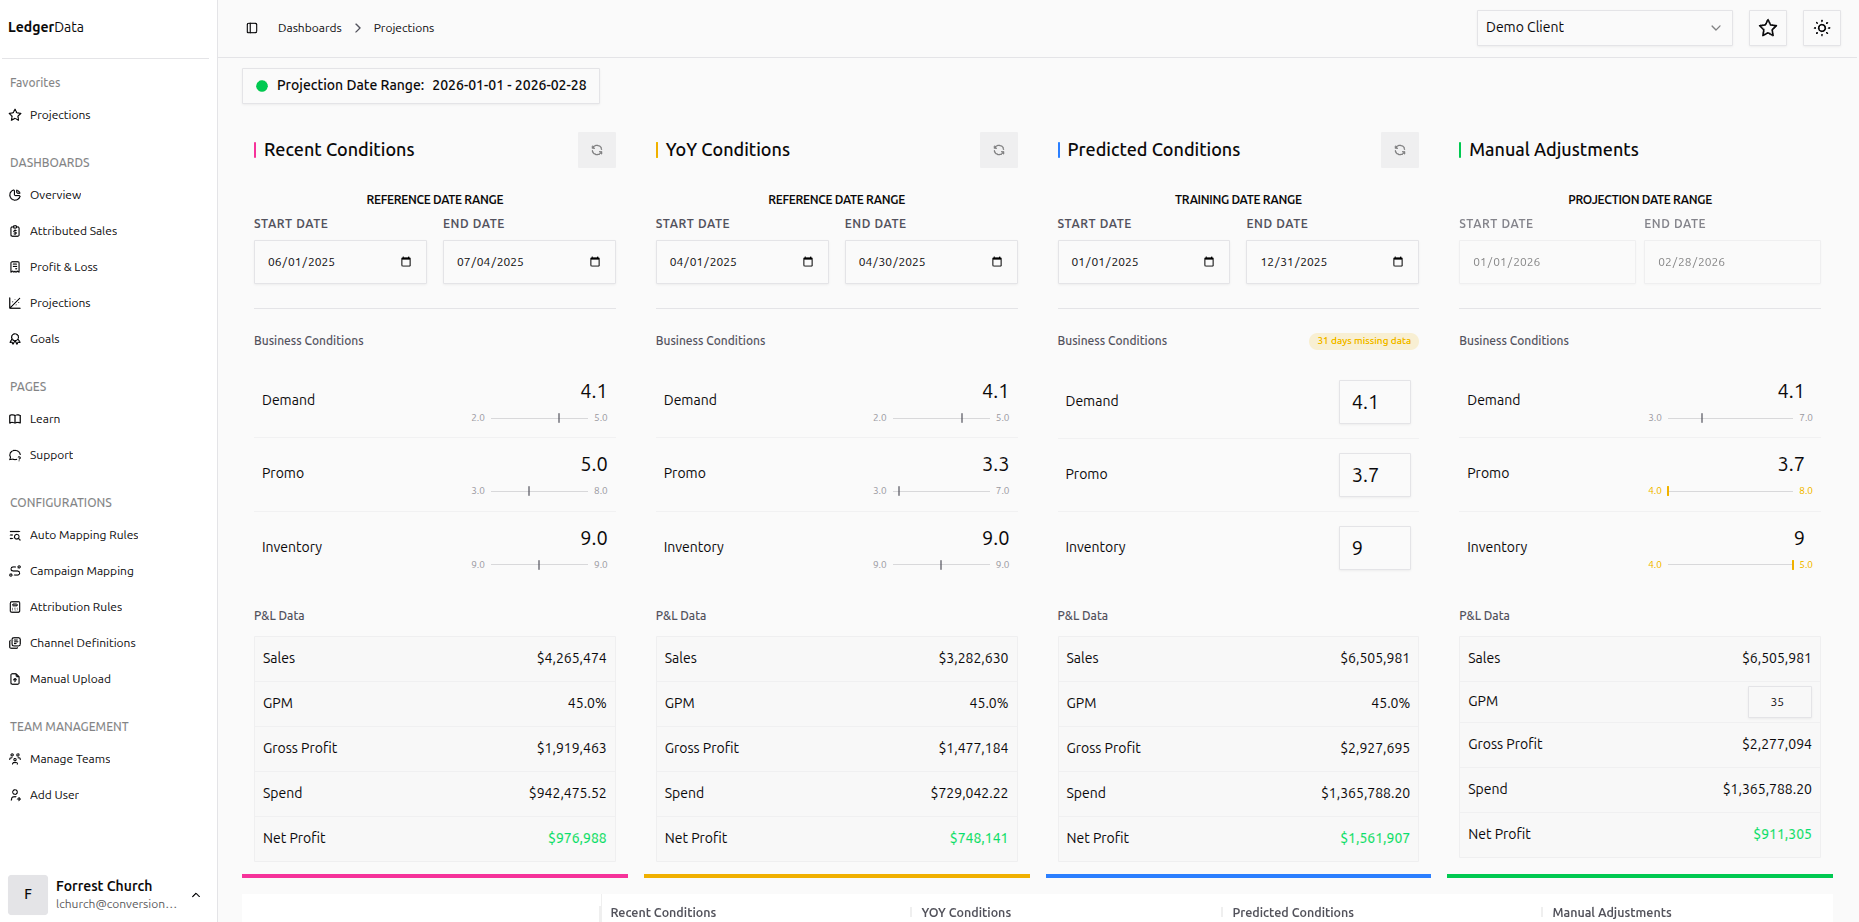The image size is (1859, 922).
Task: Open the Demo Client dropdown
Action: pyautogui.click(x=1604, y=28)
